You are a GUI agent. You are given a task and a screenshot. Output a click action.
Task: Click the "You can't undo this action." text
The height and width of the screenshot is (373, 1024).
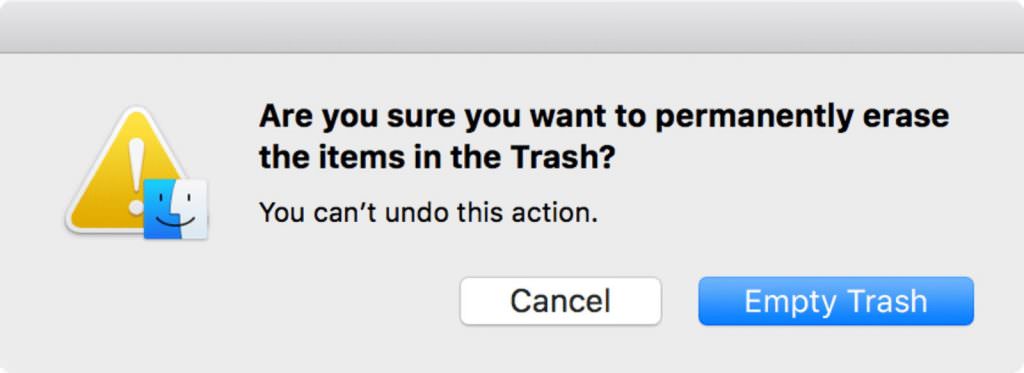pyautogui.click(x=428, y=212)
